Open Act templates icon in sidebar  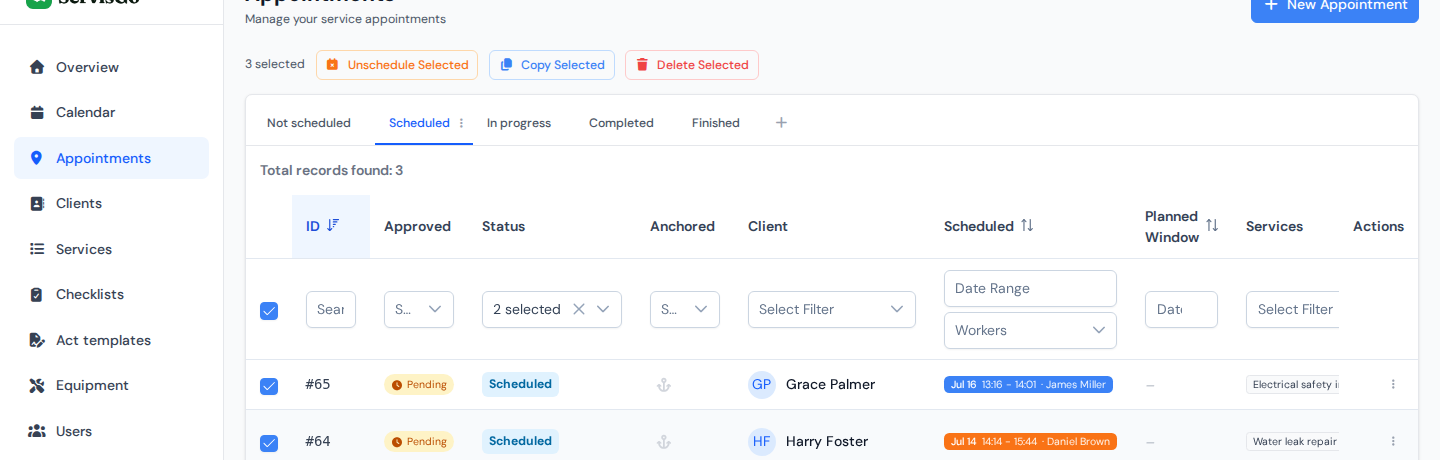[x=37, y=340]
